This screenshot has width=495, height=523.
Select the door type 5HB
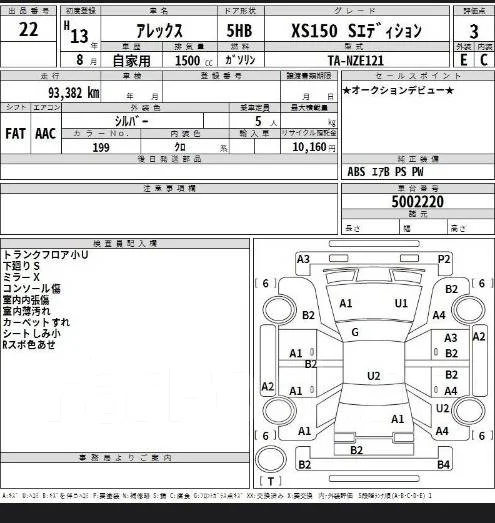coord(239,31)
